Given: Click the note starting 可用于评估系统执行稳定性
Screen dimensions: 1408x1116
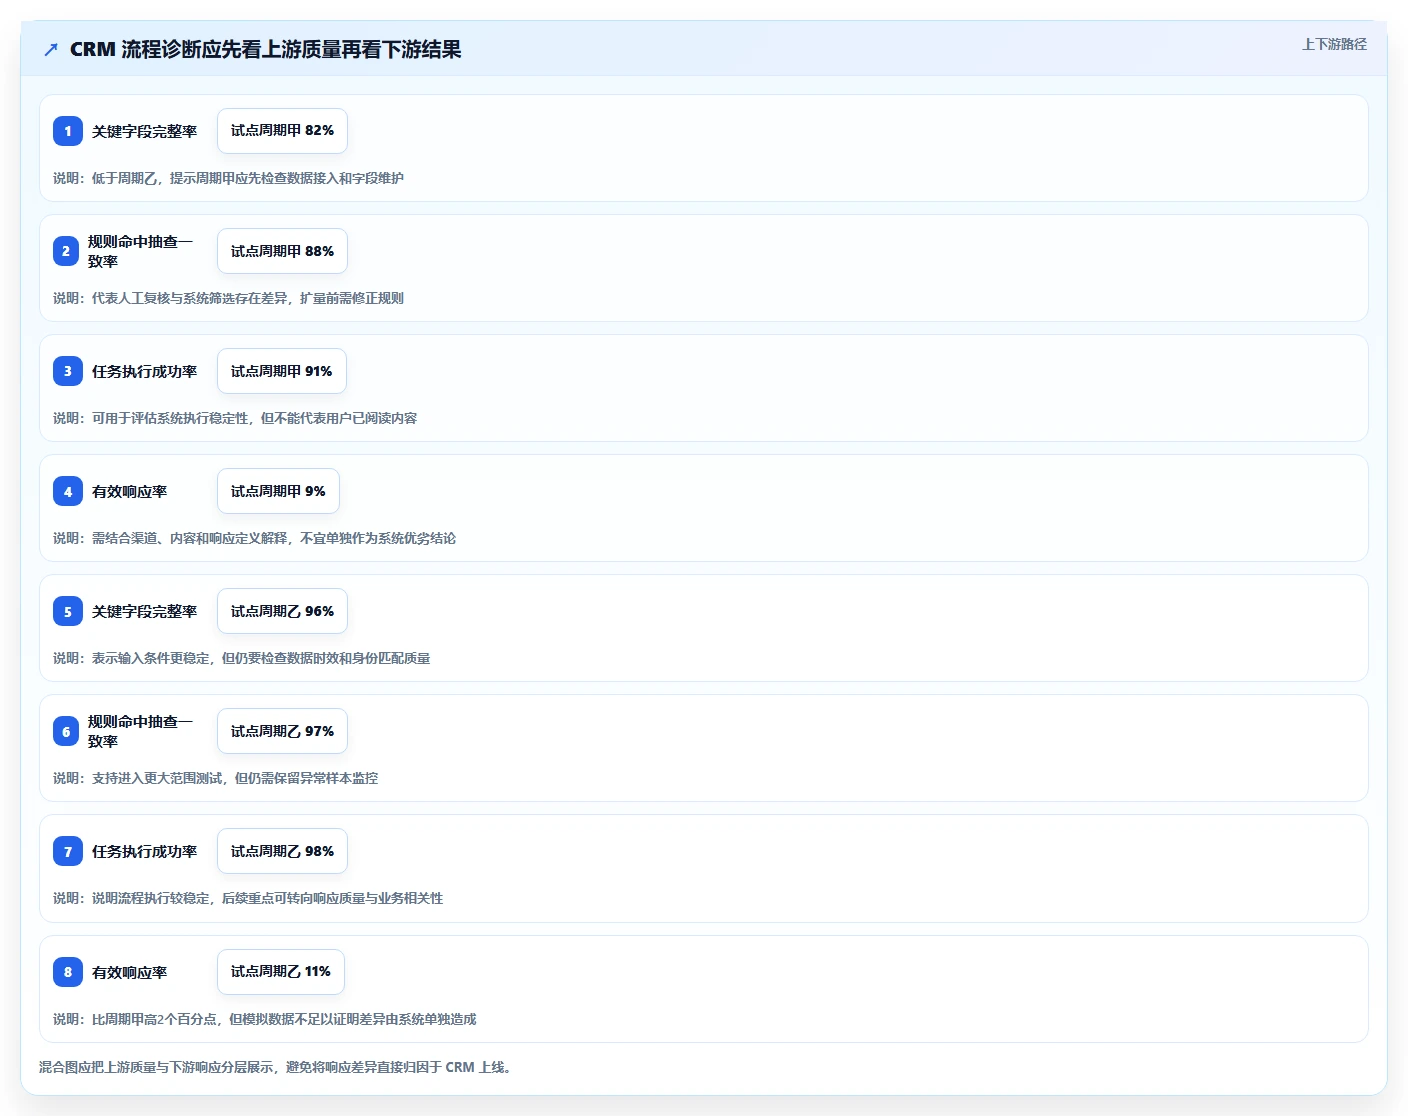Looking at the screenshot, I should 235,418.
